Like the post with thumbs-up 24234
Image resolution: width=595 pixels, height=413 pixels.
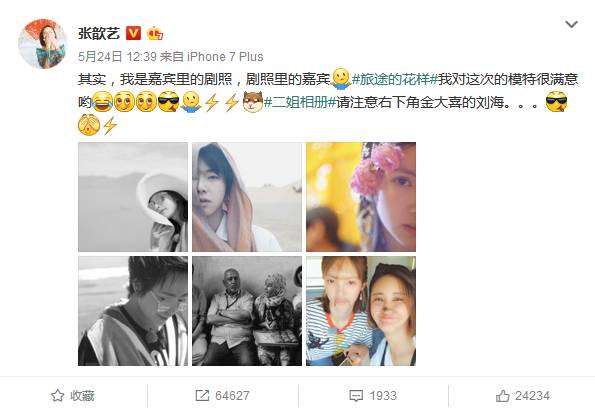point(523,396)
